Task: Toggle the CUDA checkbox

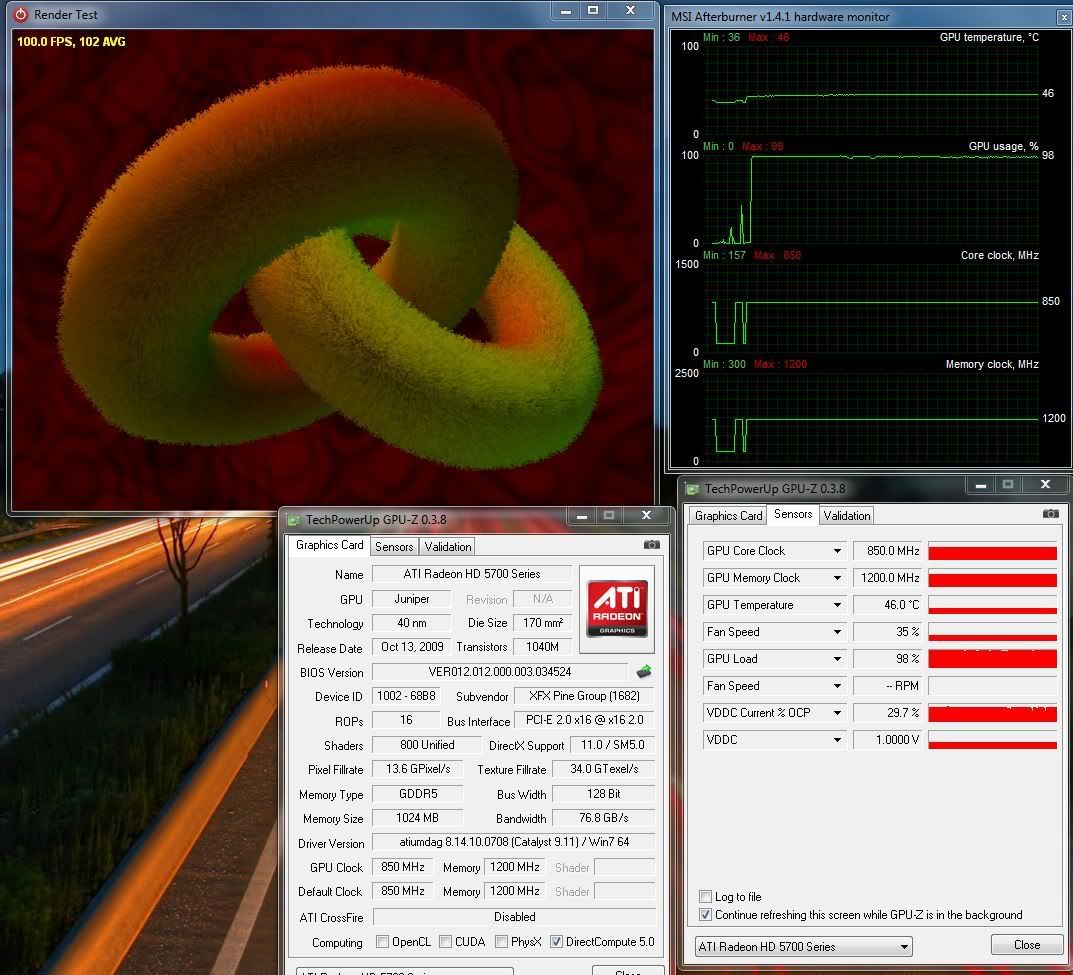Action: pyautogui.click(x=445, y=942)
